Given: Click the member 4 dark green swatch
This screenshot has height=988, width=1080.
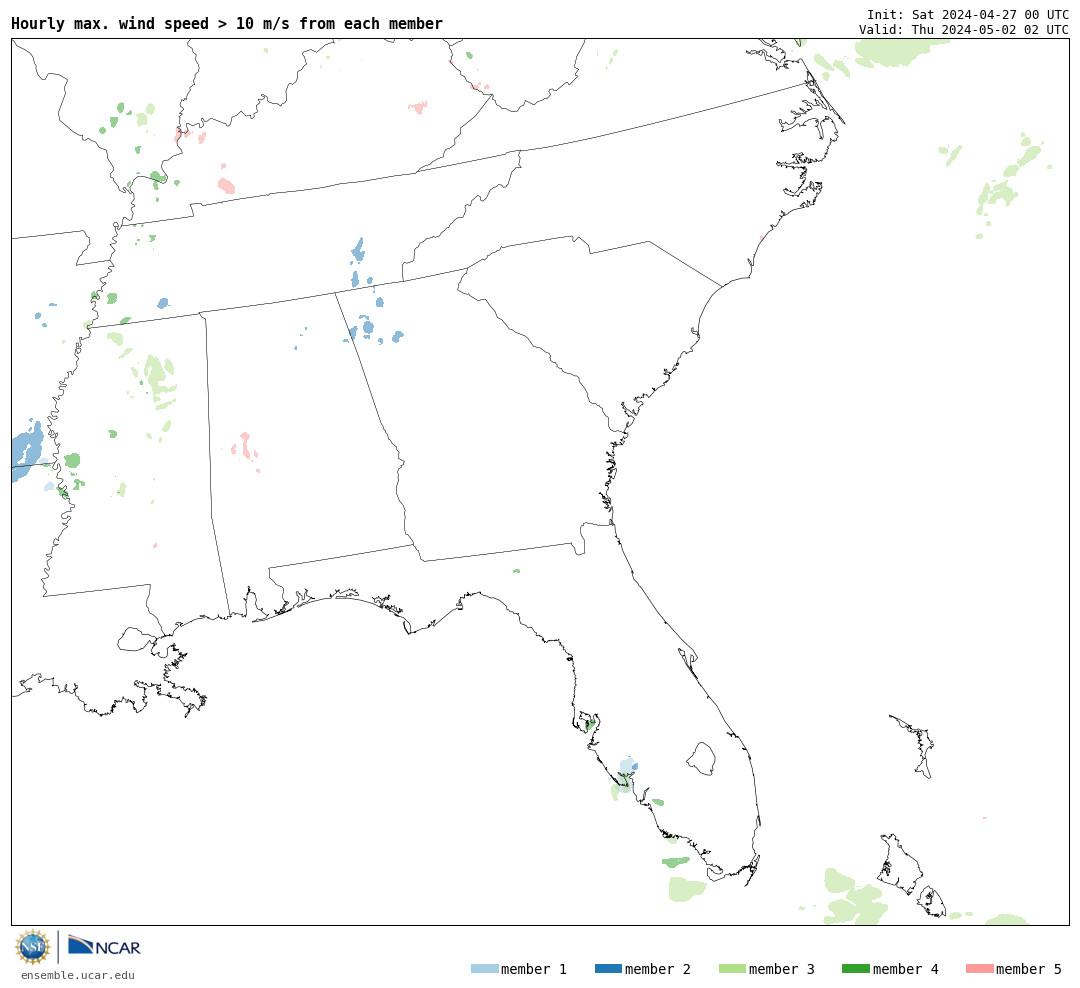Looking at the screenshot, I should (855, 969).
